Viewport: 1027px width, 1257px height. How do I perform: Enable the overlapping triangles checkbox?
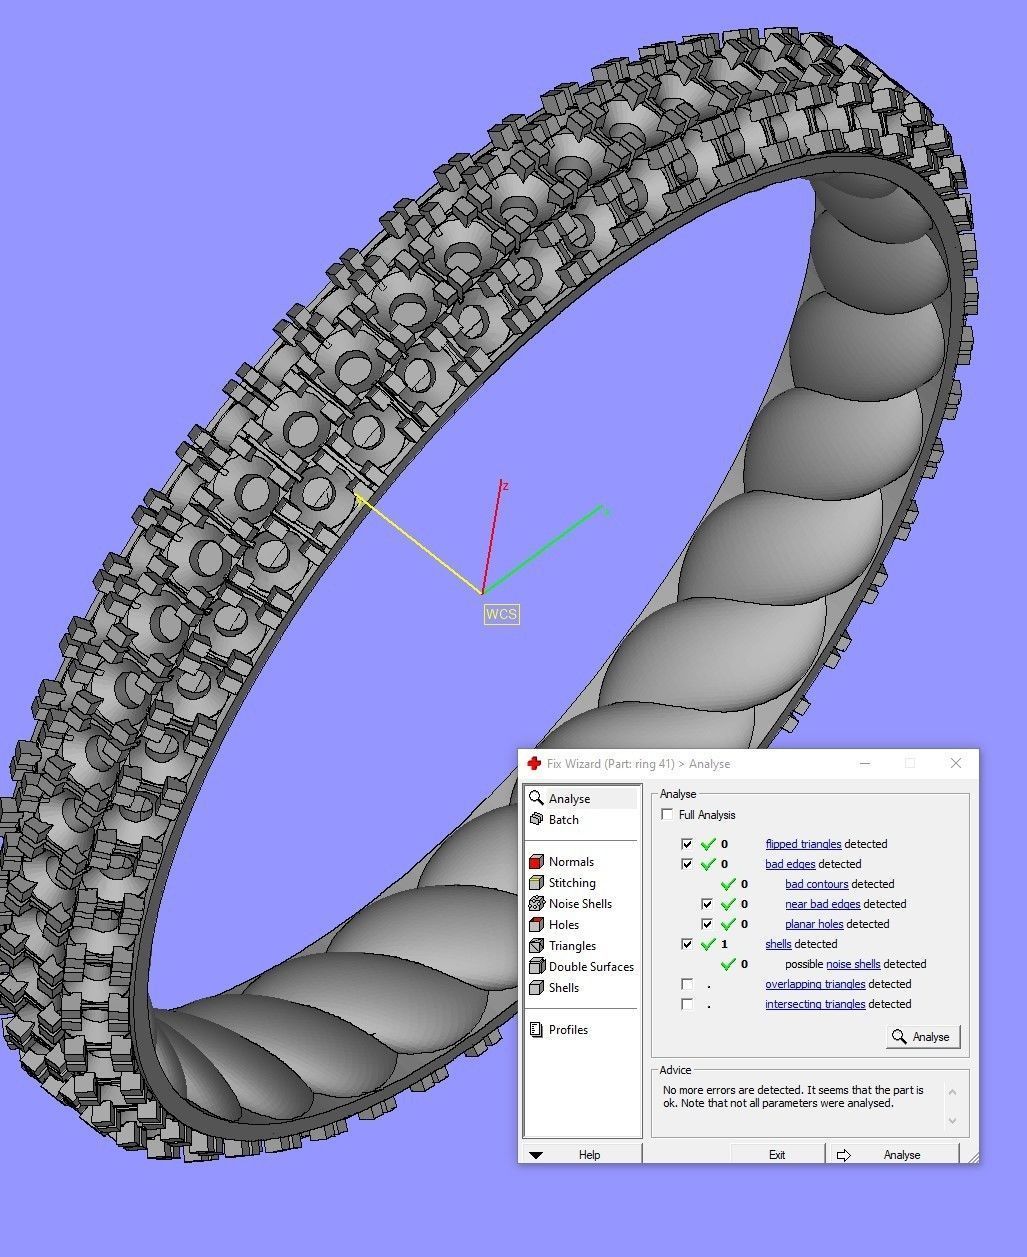click(x=687, y=984)
